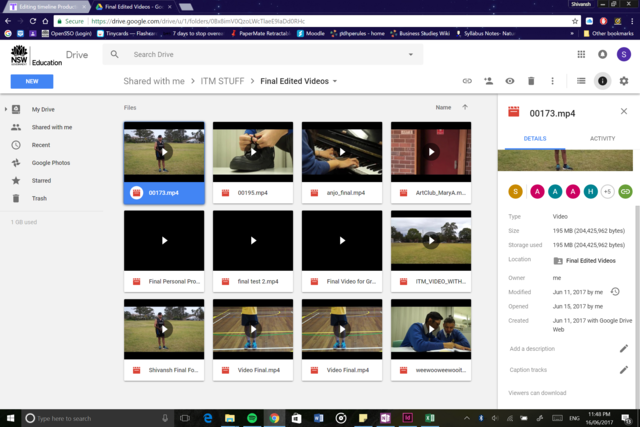The height and width of the screenshot is (427, 640).
Task: Click the teal H sharing avatar
Action: 590,191
